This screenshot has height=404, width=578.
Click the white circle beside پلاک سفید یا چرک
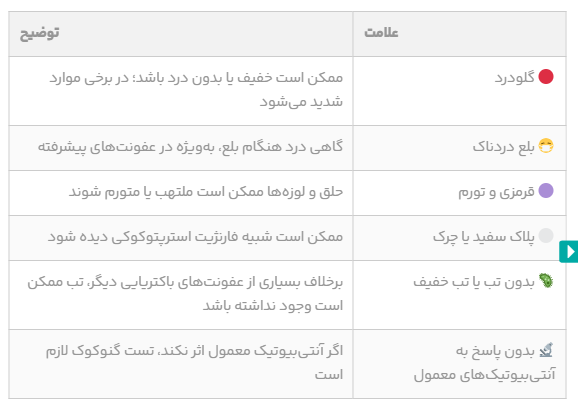pyautogui.click(x=546, y=236)
